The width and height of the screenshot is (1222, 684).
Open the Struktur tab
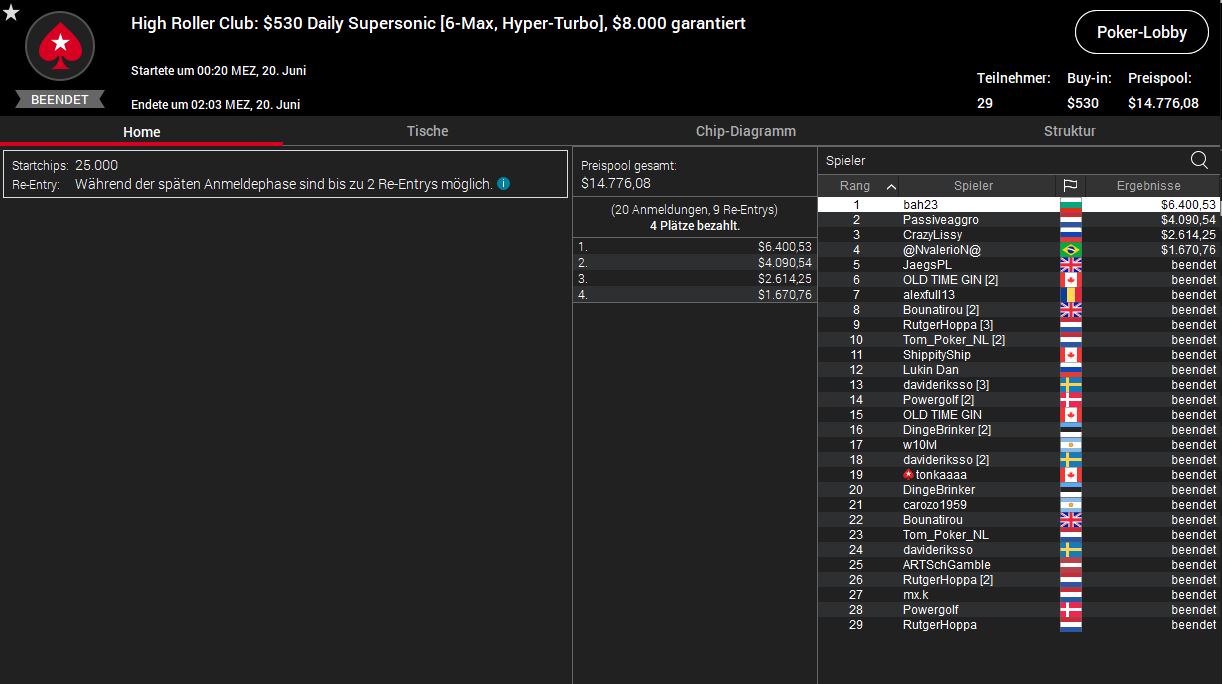(1069, 131)
